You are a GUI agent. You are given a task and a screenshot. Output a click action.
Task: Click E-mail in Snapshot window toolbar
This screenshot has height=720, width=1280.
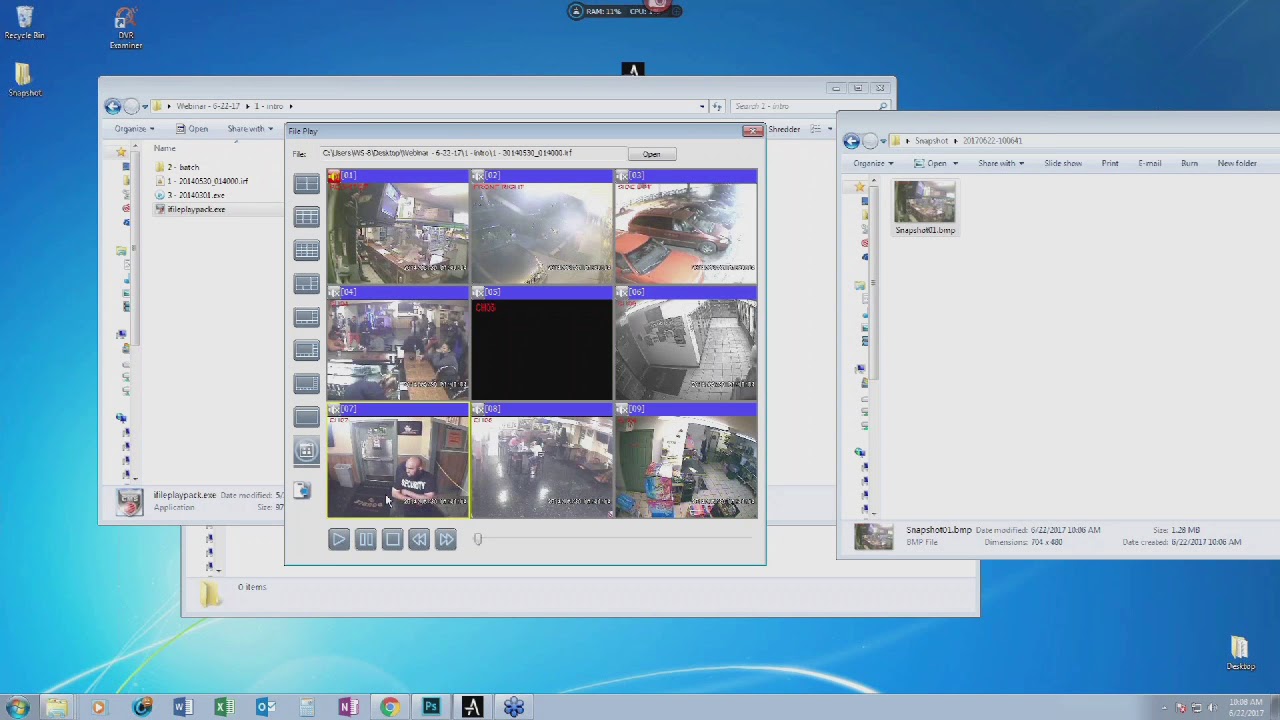click(1149, 163)
